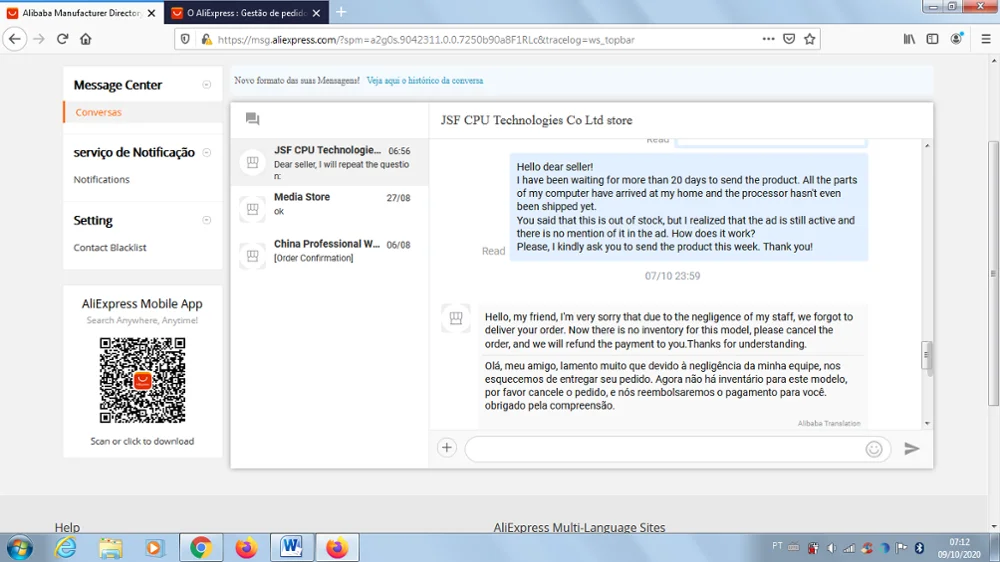Image resolution: width=1000 pixels, height=562 pixels.
Task: Reload the current page
Action: pos(62,39)
